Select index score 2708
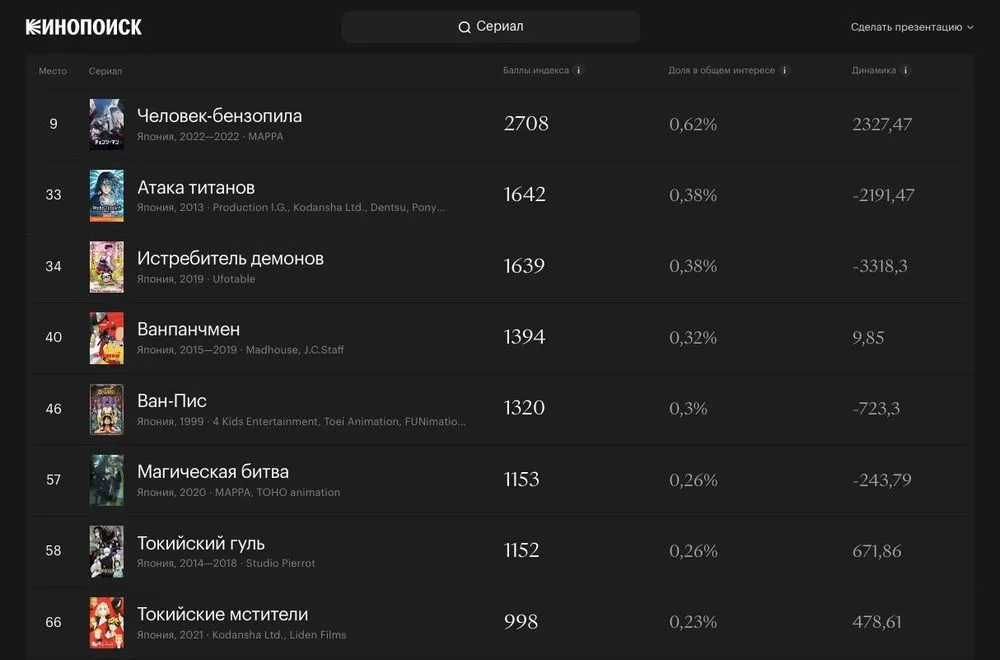 (x=526, y=124)
